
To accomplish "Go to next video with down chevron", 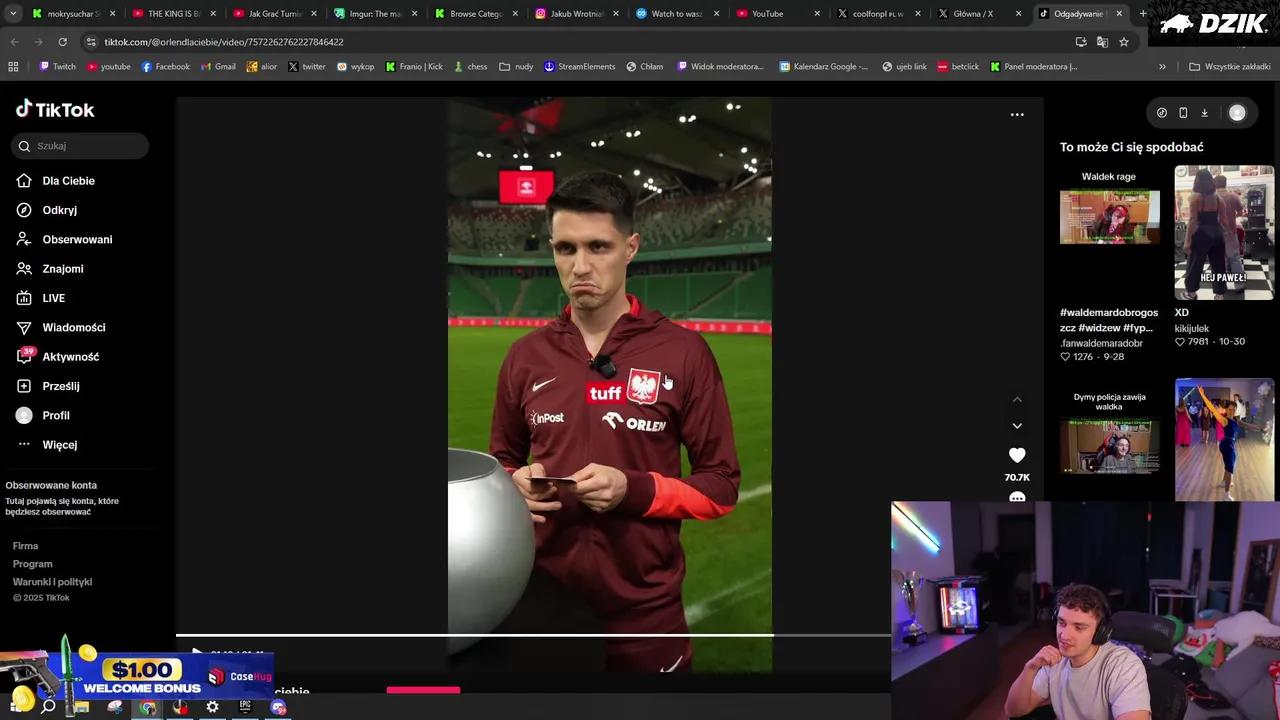I will [1017, 426].
